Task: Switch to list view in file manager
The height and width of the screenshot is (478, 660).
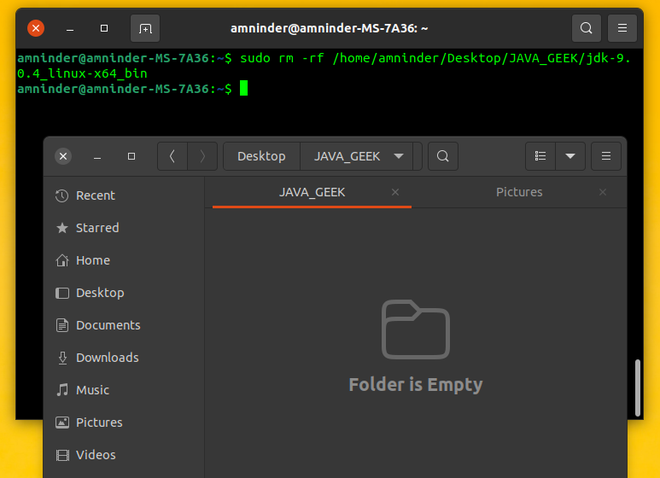Action: (x=540, y=157)
